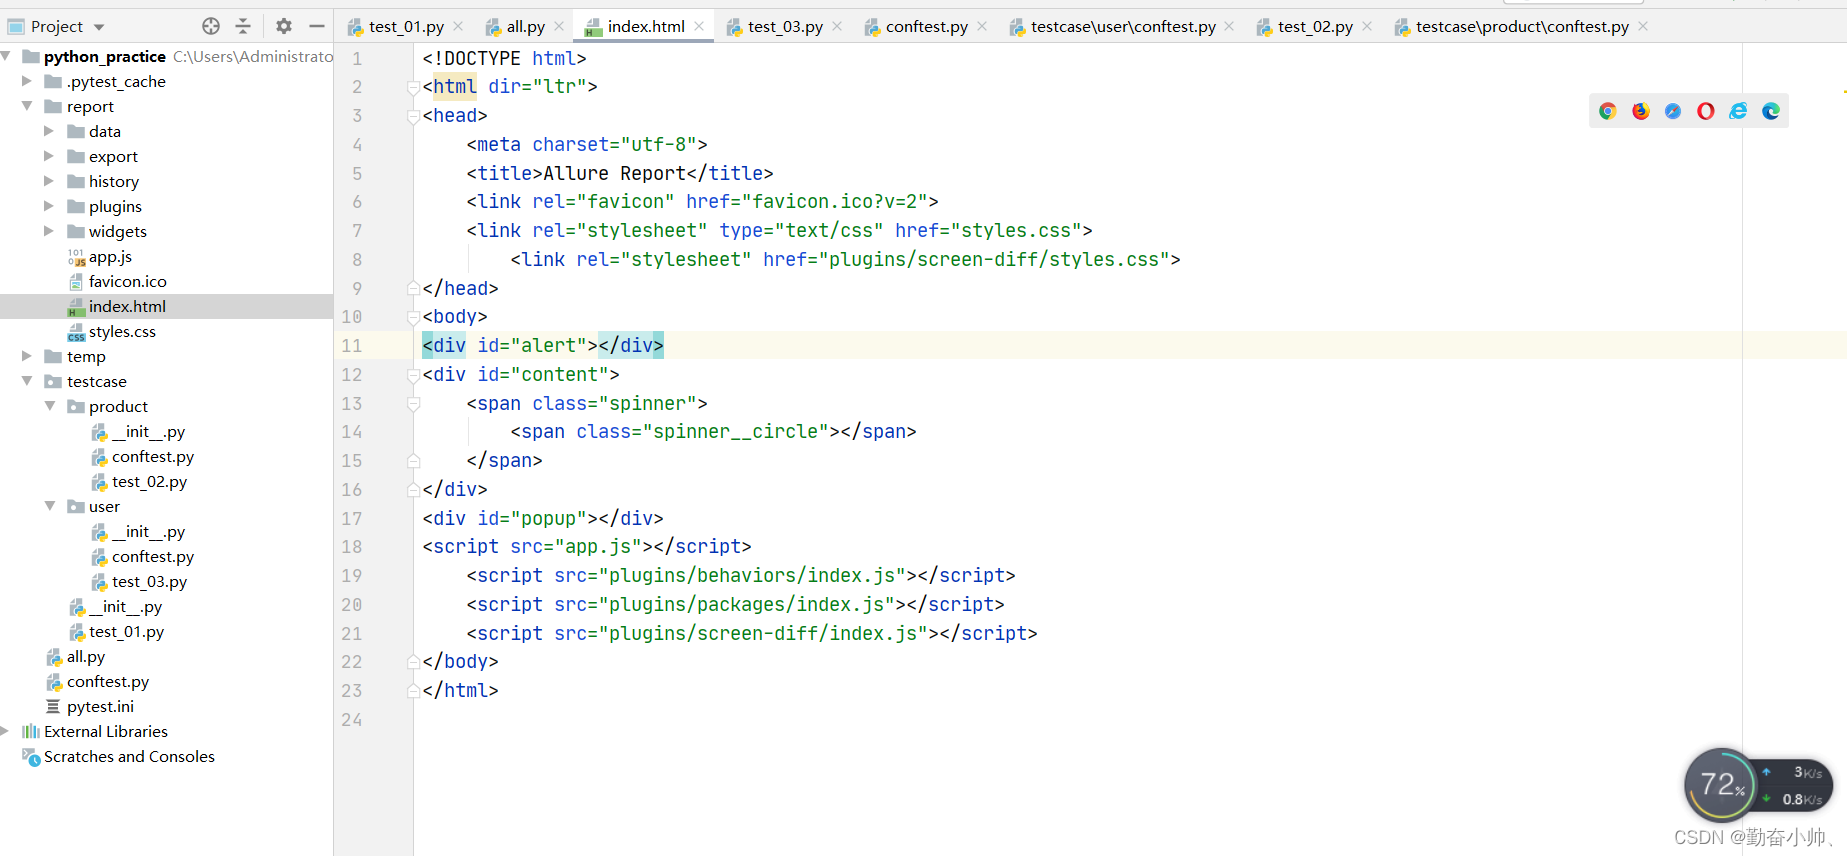The image size is (1847, 856).
Task: Expand External Libraries node
Action: [x=6, y=731]
